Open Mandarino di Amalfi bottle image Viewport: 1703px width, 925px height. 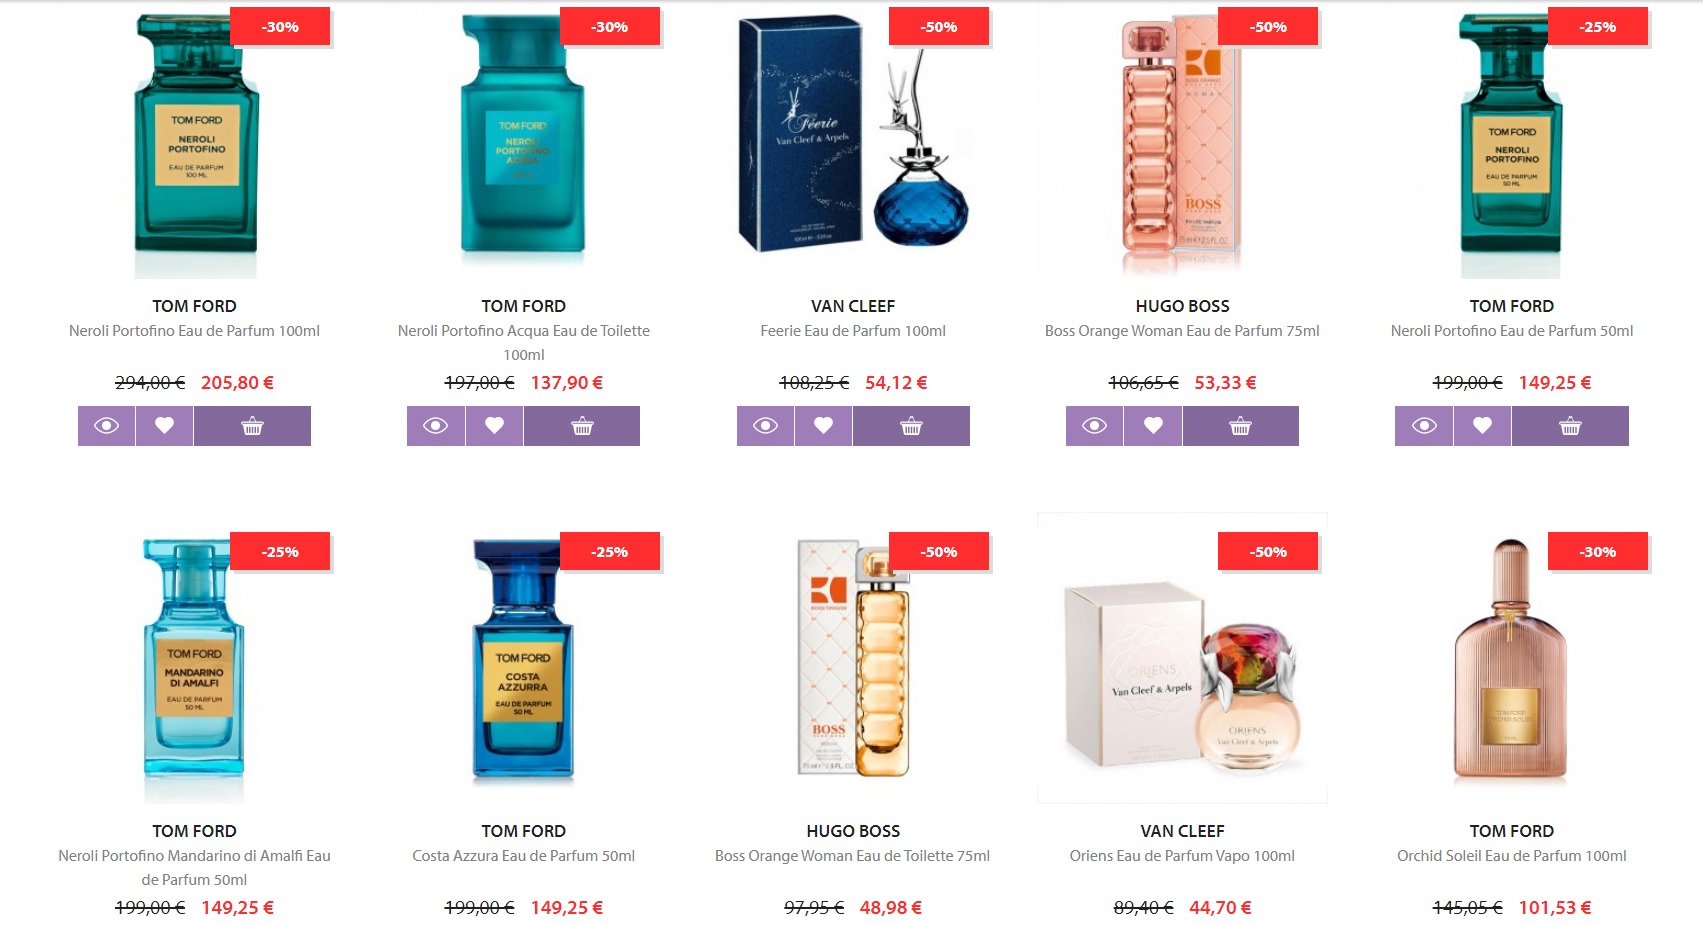point(194,658)
